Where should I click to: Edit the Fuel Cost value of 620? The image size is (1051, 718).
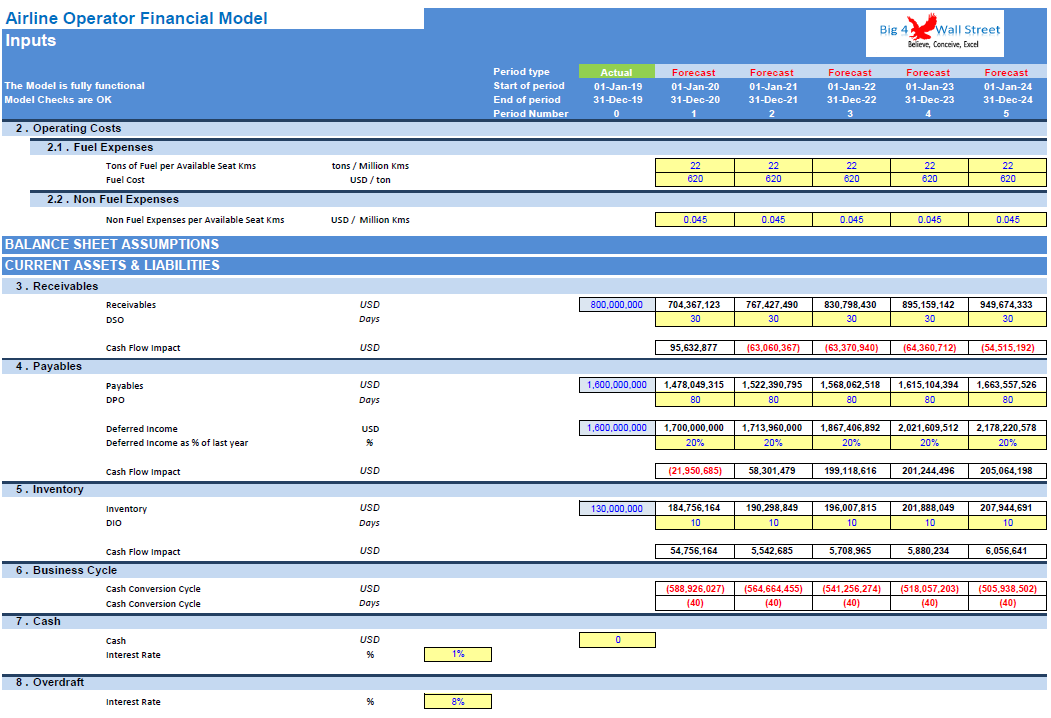click(694, 181)
